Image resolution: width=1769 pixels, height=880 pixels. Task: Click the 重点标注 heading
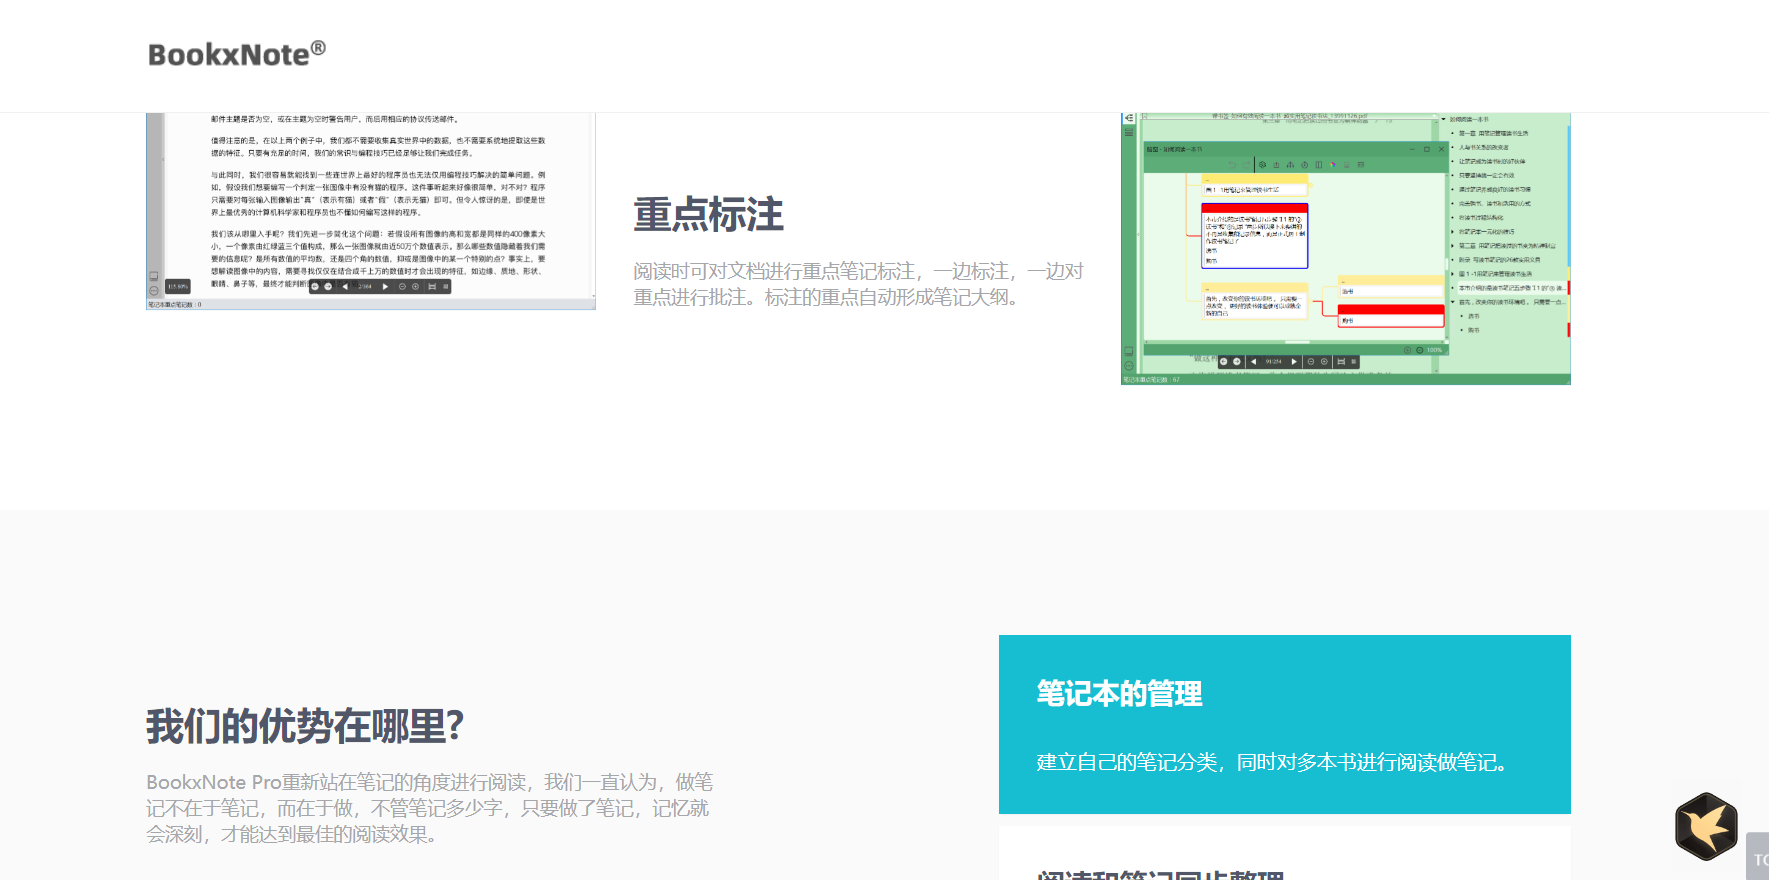708,215
